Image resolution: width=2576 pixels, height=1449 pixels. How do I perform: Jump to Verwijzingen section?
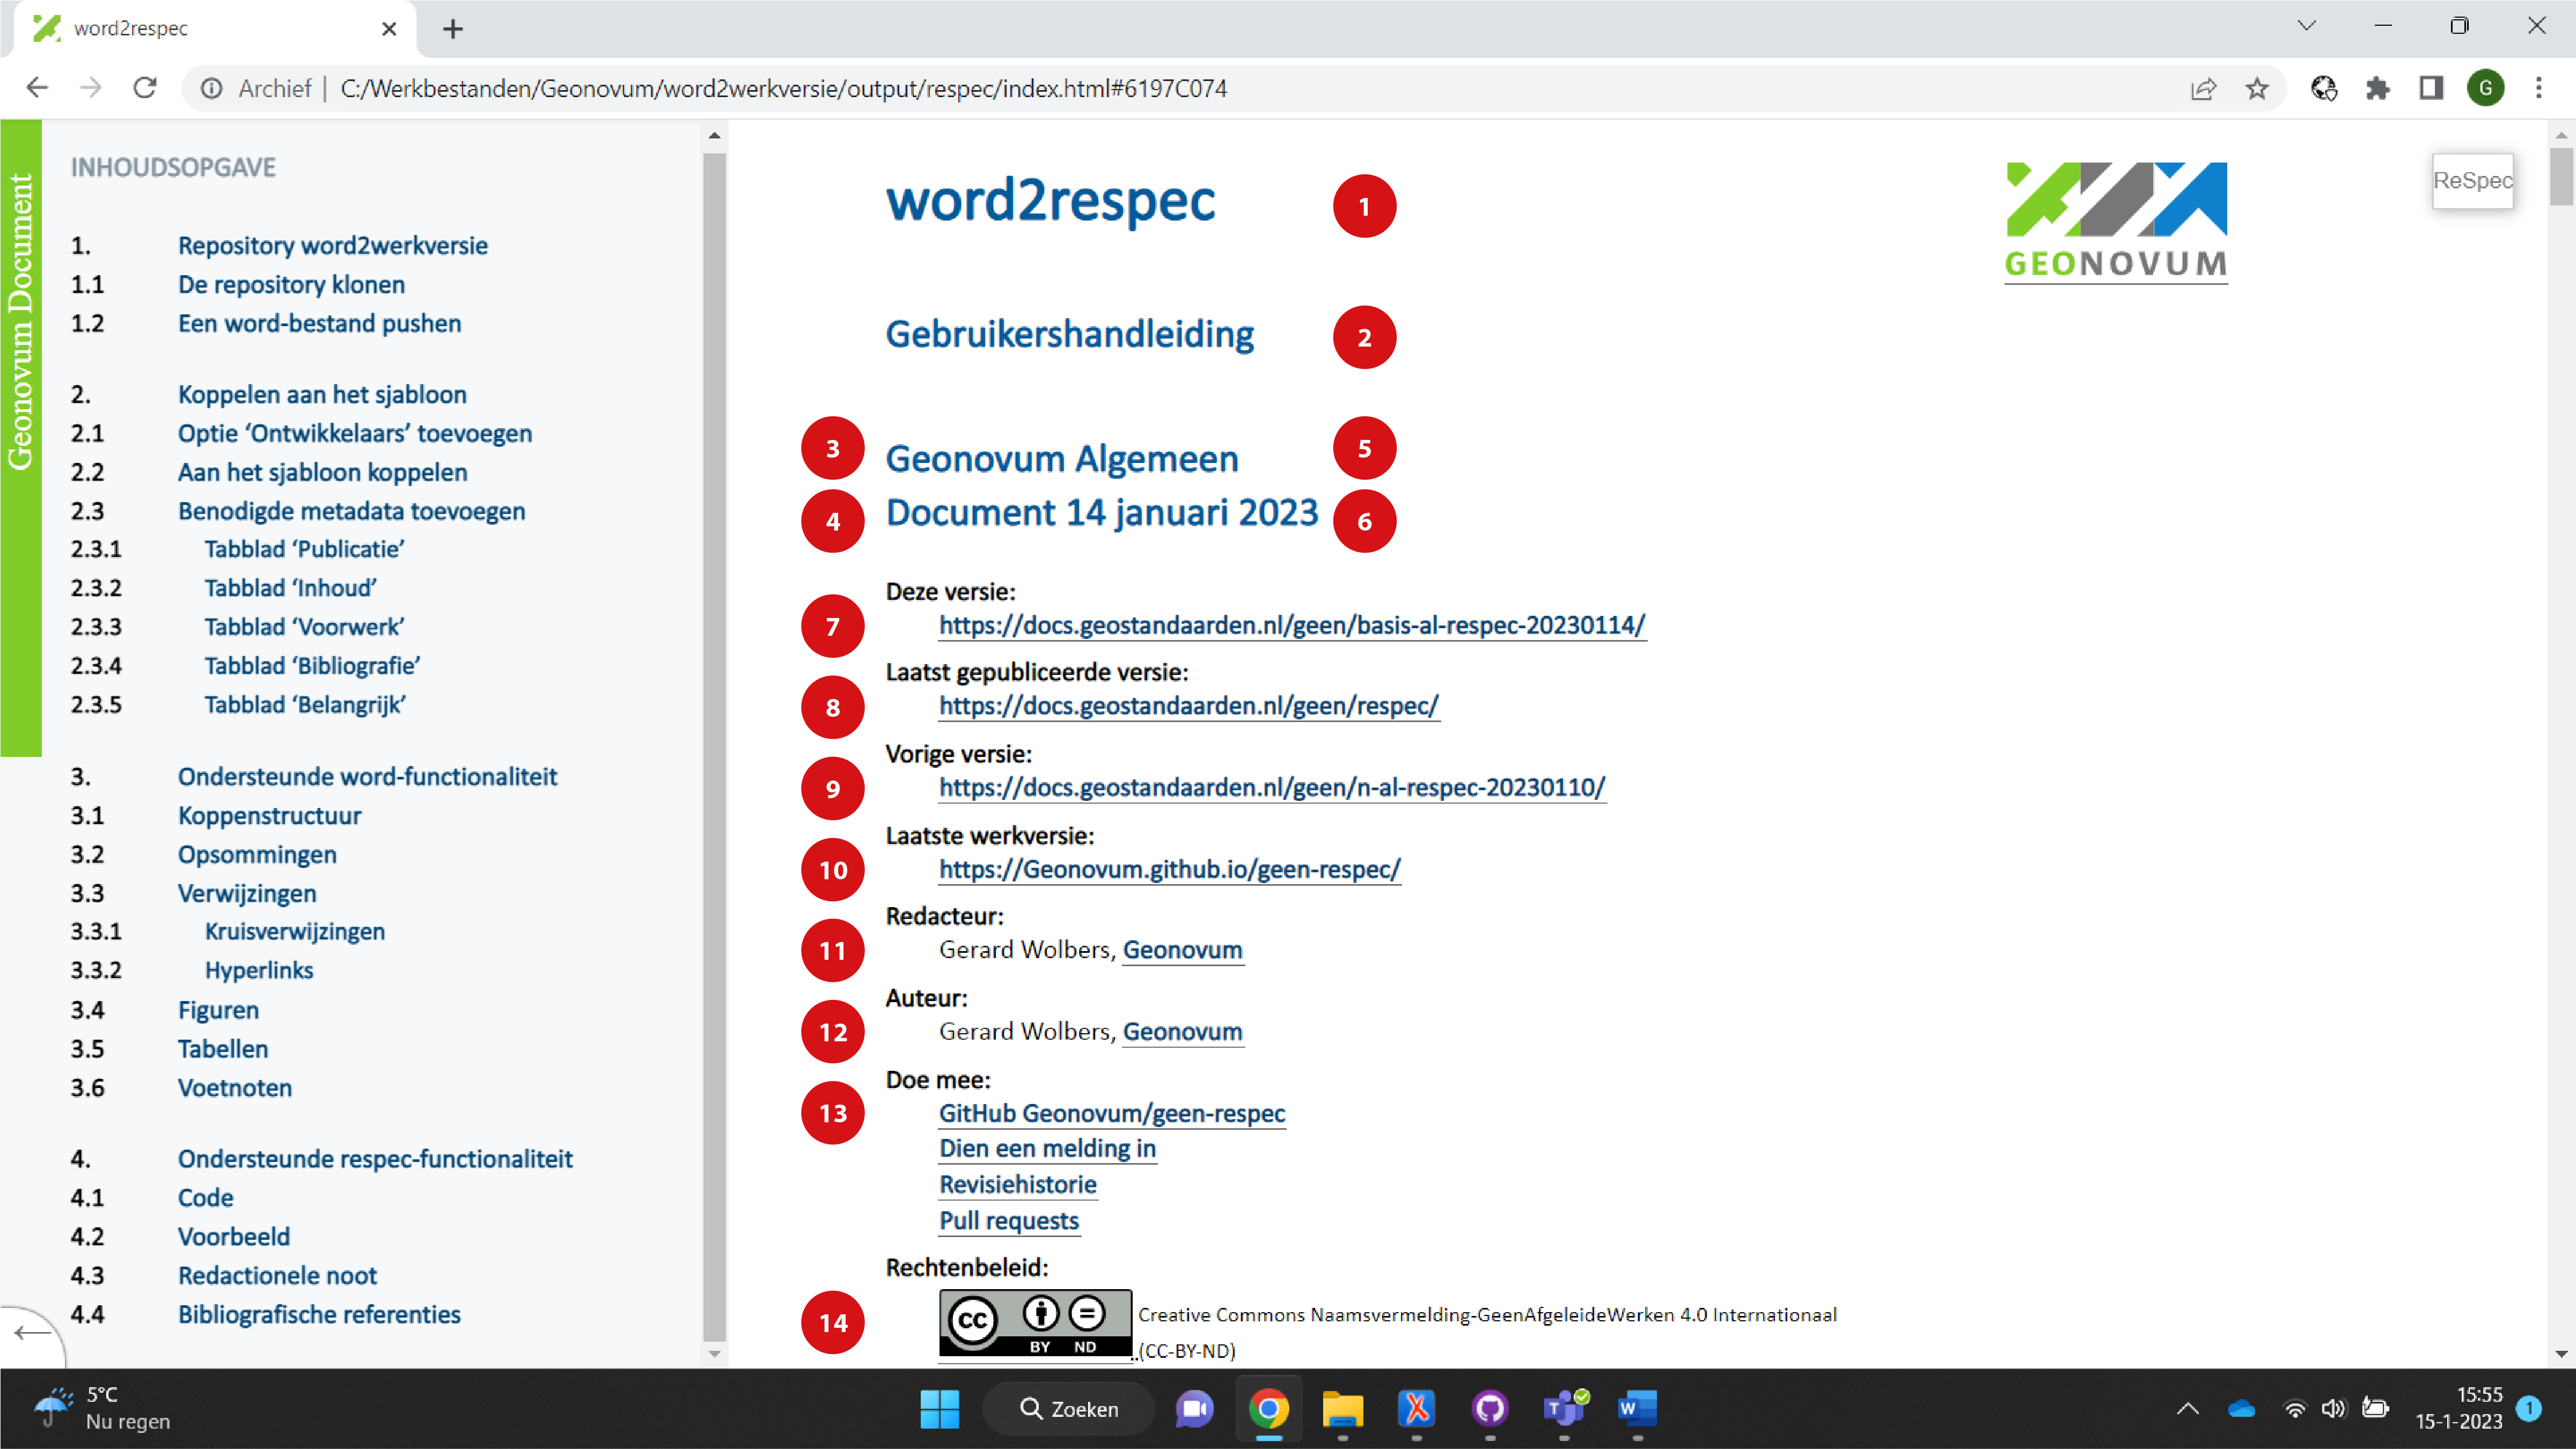[x=247, y=894]
